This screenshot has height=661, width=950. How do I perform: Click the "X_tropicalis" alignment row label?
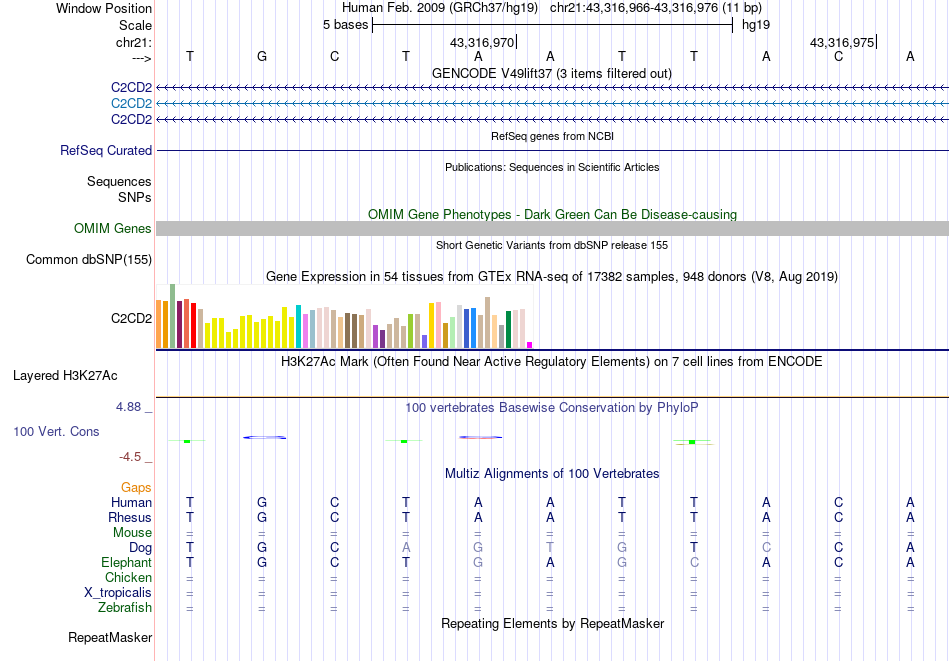pos(118,593)
